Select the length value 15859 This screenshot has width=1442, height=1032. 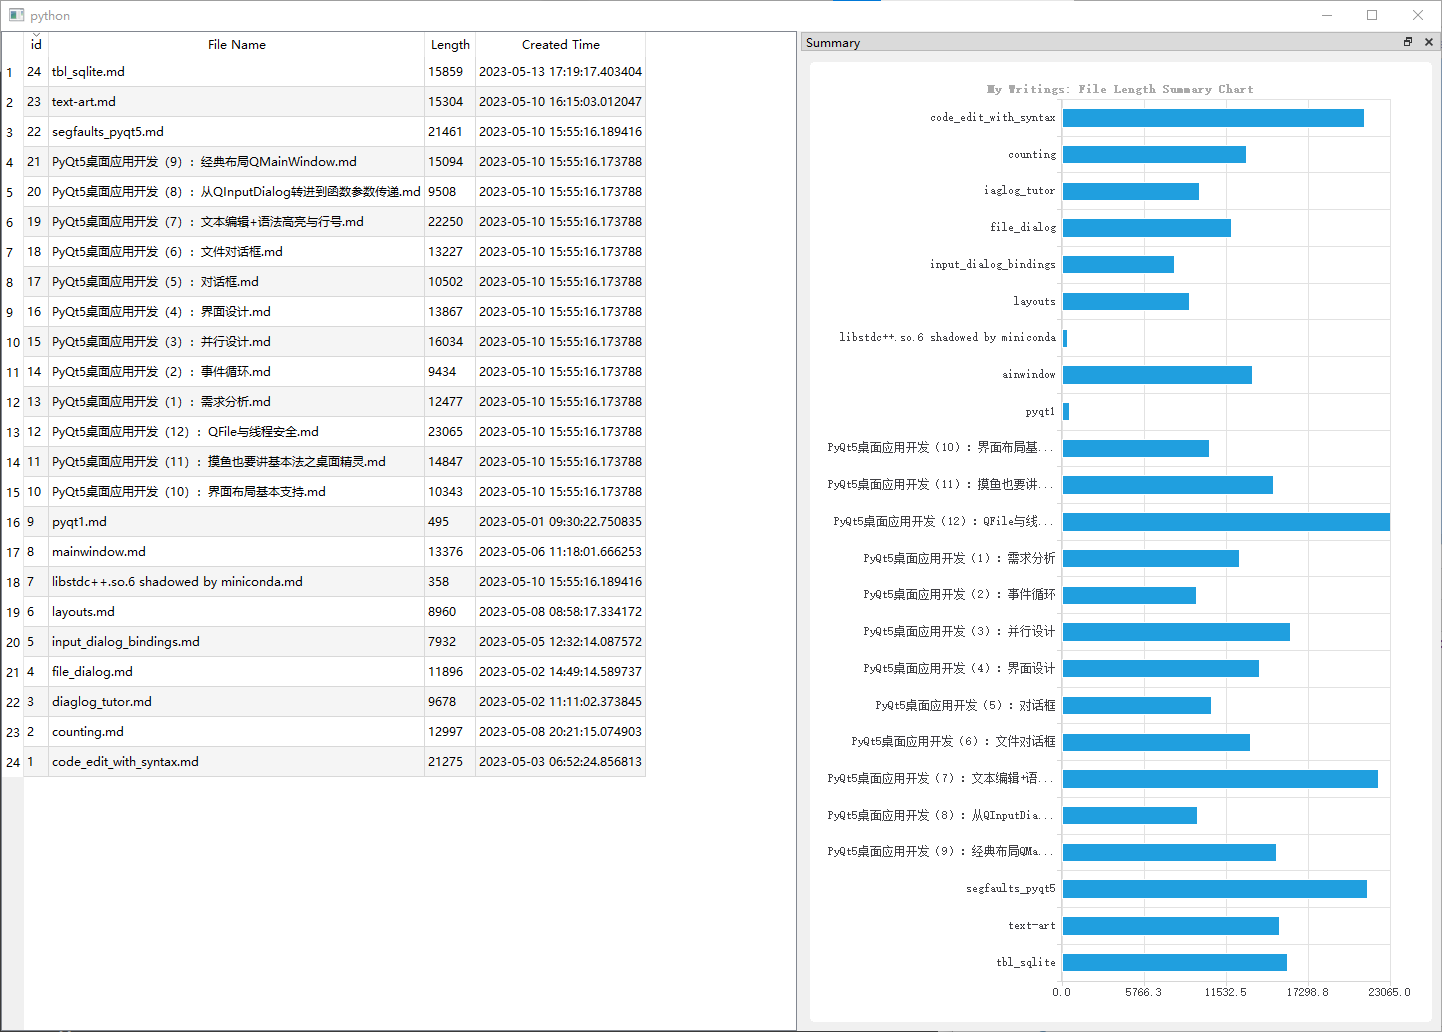pyautogui.click(x=450, y=72)
